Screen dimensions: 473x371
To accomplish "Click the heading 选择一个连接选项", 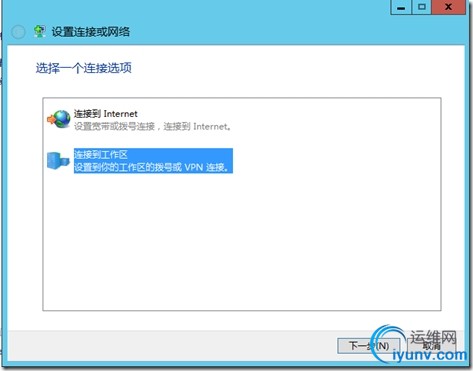I will point(84,68).
